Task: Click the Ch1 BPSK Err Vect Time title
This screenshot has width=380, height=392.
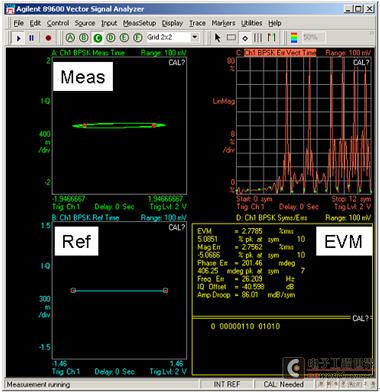Action: 280,53
